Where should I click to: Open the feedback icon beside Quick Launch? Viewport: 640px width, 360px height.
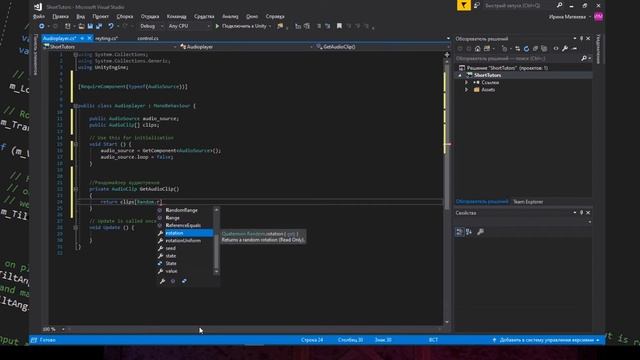pos(477,5)
